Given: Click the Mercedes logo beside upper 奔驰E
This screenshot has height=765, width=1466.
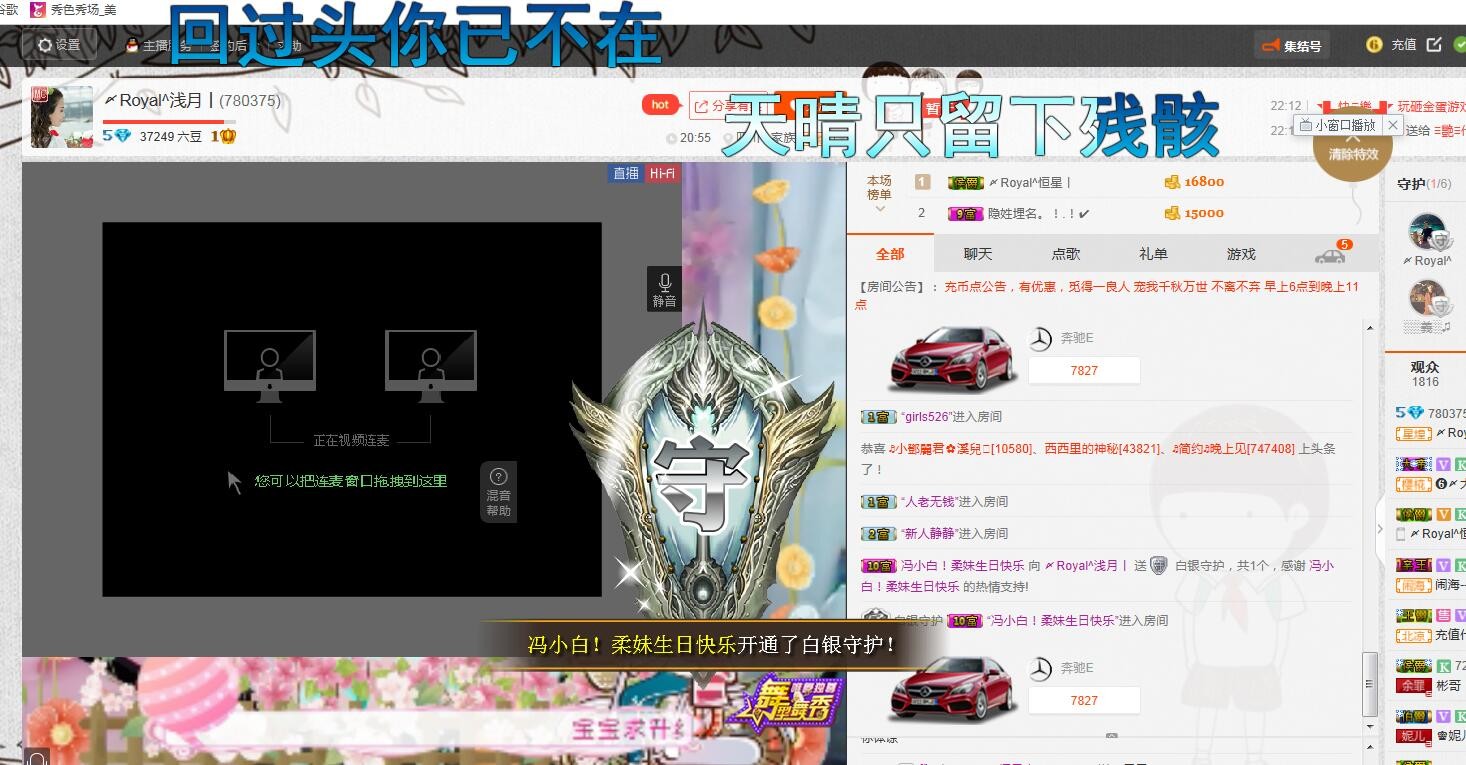Looking at the screenshot, I should click(1041, 339).
